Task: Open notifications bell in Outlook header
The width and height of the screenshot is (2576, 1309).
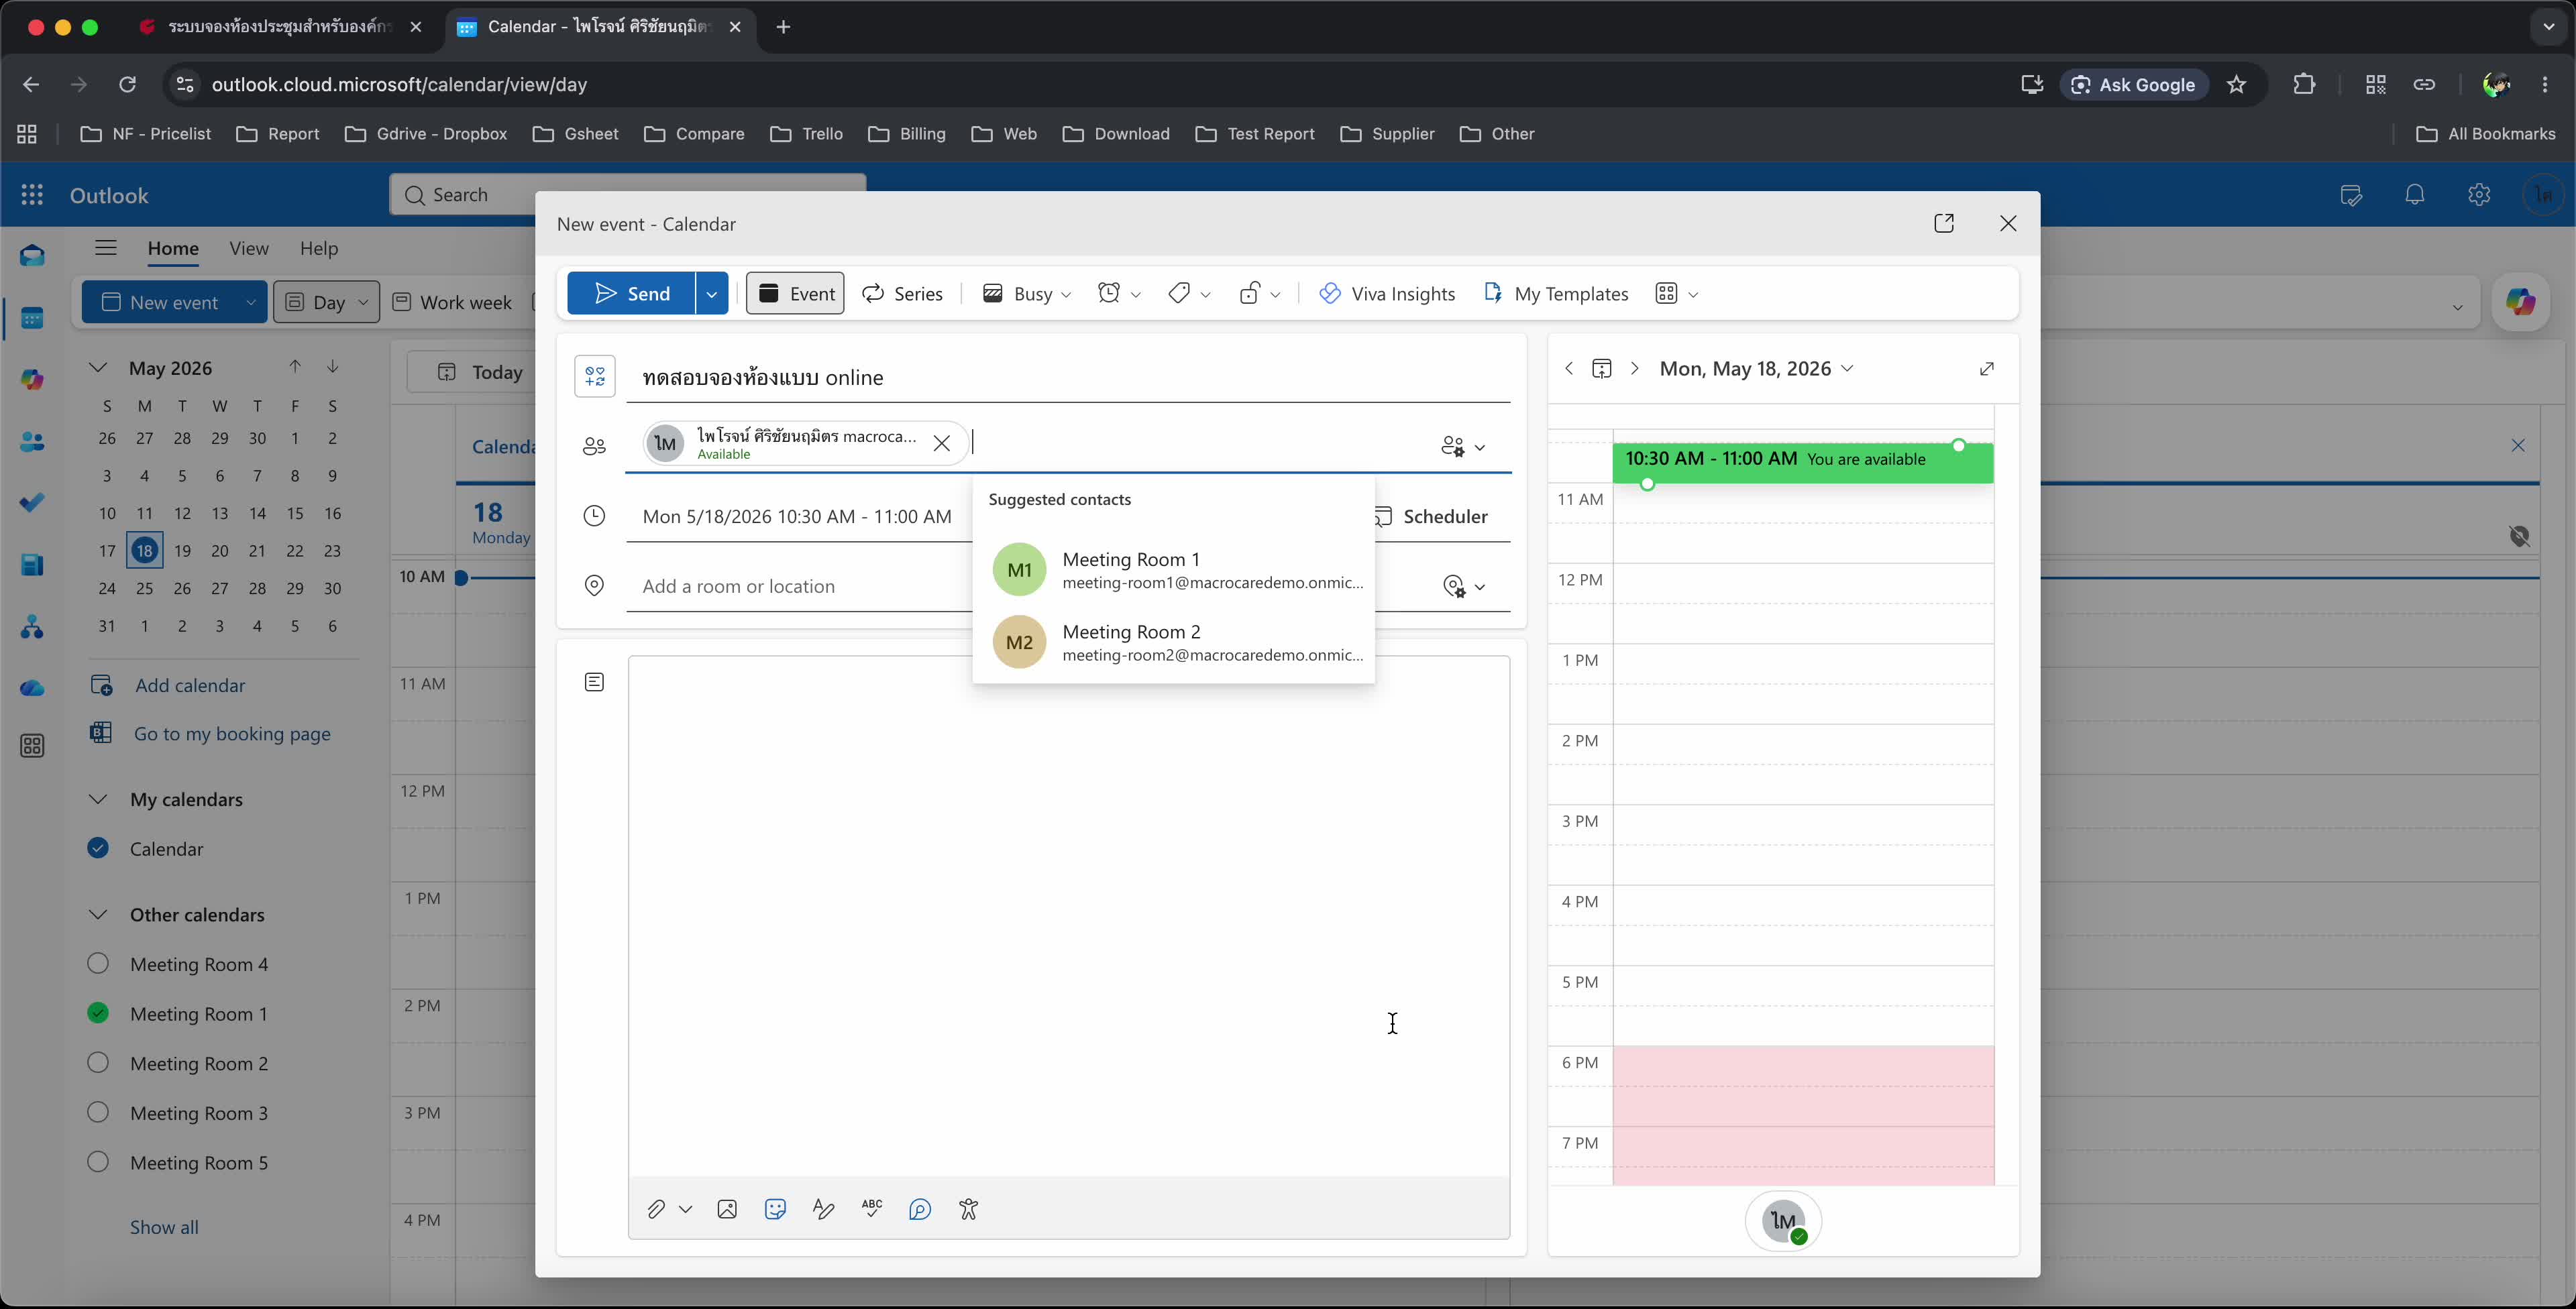Action: click(2415, 195)
